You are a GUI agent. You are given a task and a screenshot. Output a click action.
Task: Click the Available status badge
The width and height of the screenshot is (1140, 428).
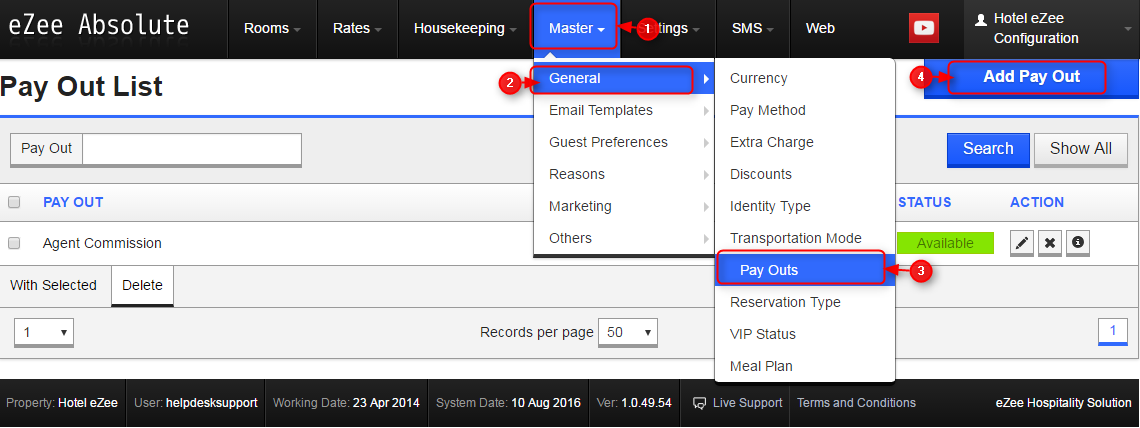pyautogui.click(x=945, y=243)
